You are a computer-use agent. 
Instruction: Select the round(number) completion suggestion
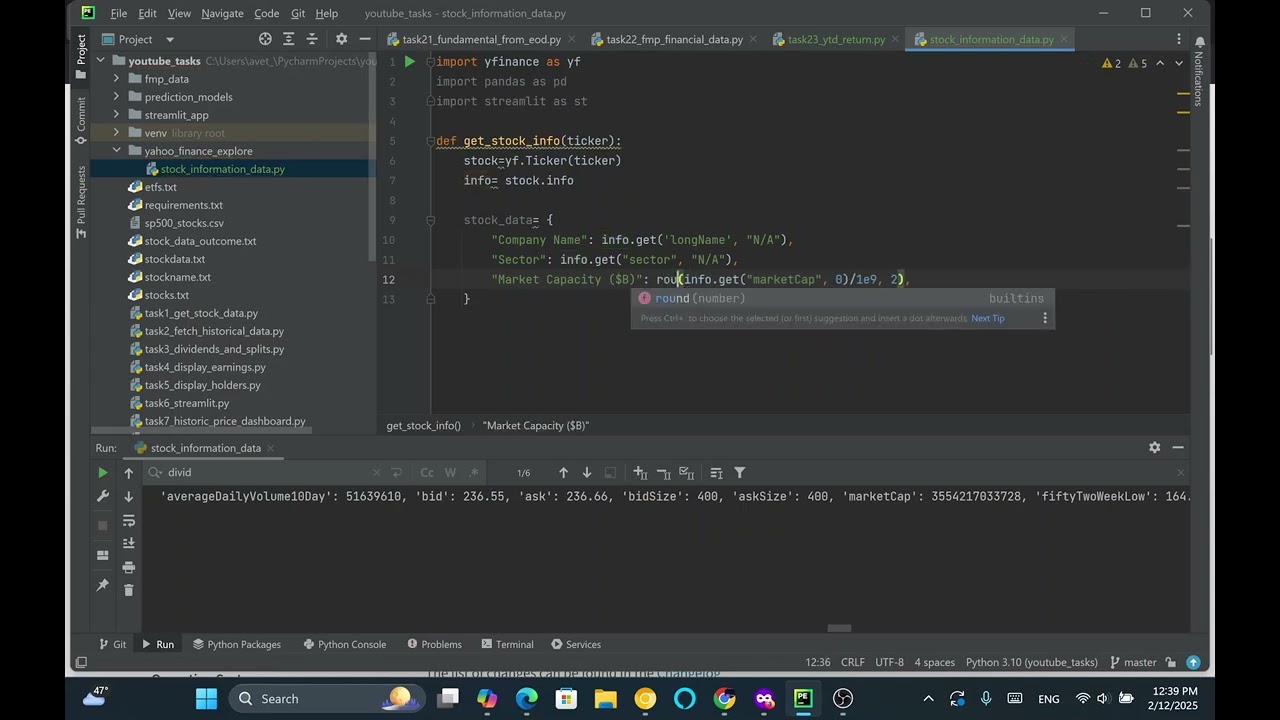click(842, 299)
